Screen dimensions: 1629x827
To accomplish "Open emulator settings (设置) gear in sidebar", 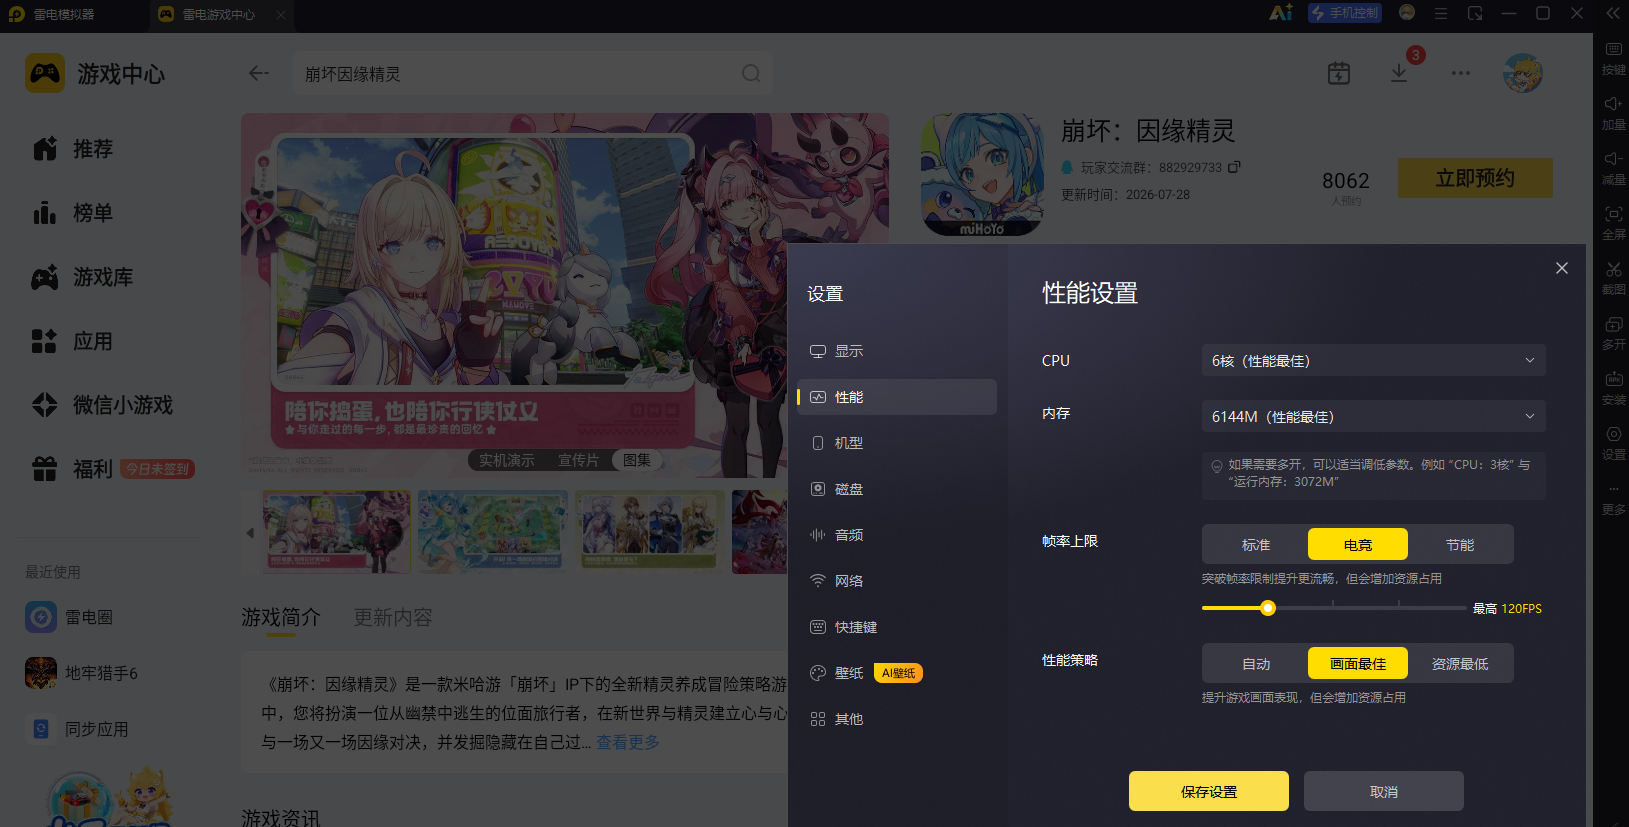I will coord(1613,444).
